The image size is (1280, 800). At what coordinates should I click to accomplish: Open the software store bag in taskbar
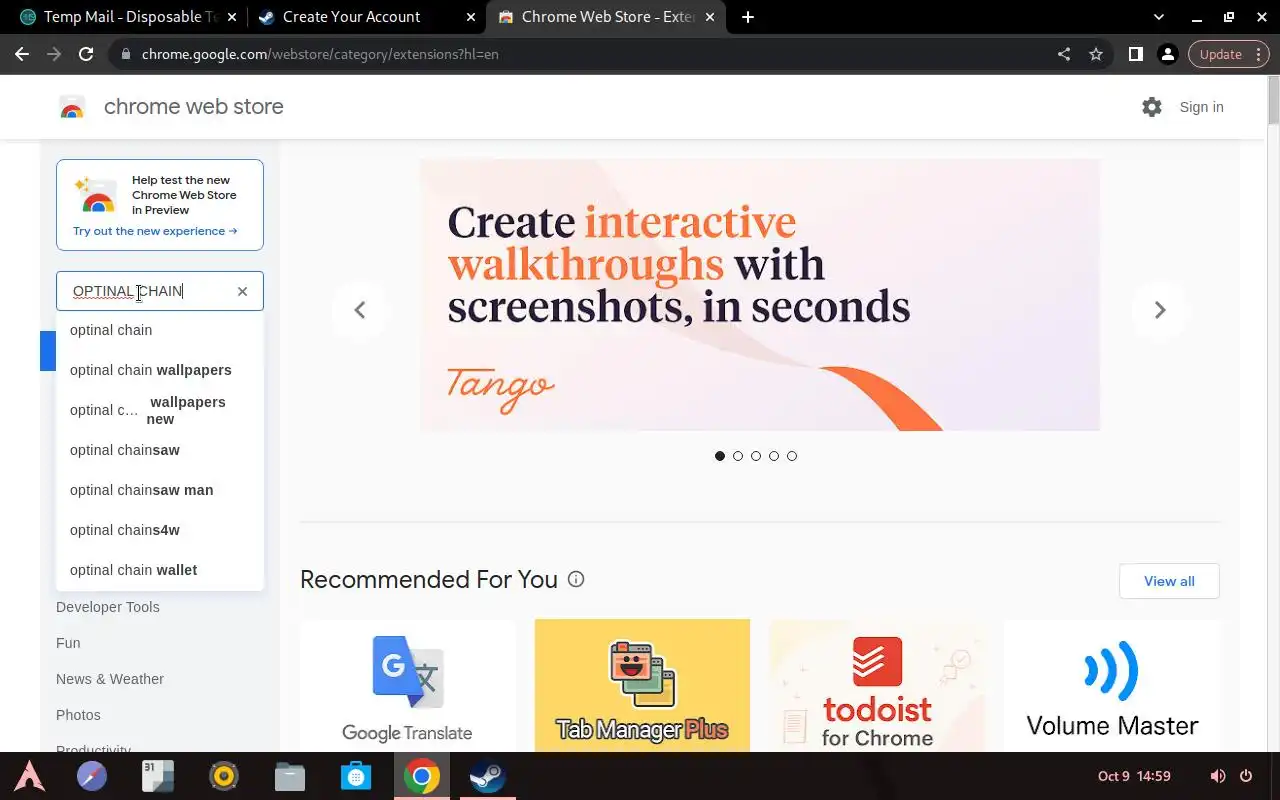tap(356, 776)
